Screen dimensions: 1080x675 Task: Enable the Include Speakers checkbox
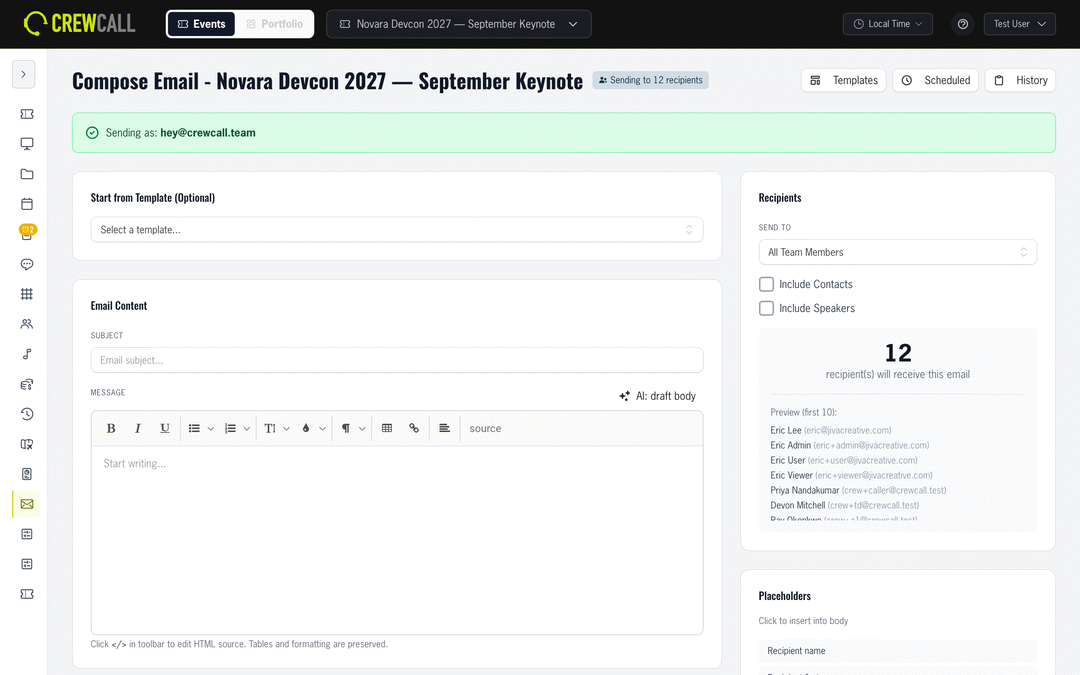tap(766, 309)
